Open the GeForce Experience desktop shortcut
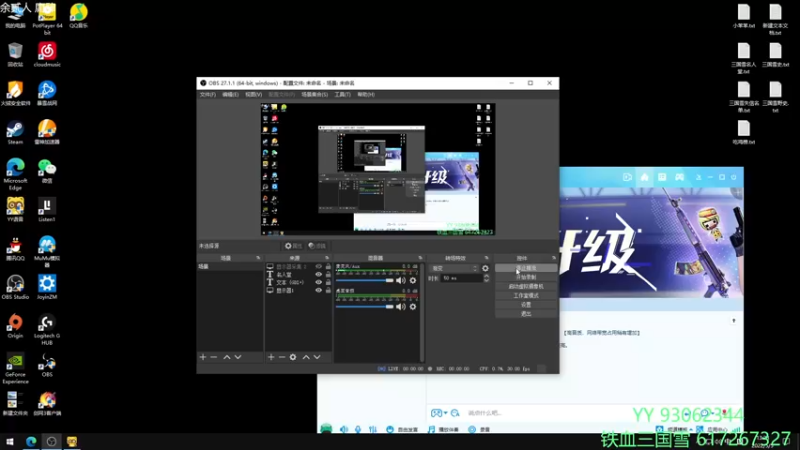Screen dimensions: 800x450 click(15, 368)
